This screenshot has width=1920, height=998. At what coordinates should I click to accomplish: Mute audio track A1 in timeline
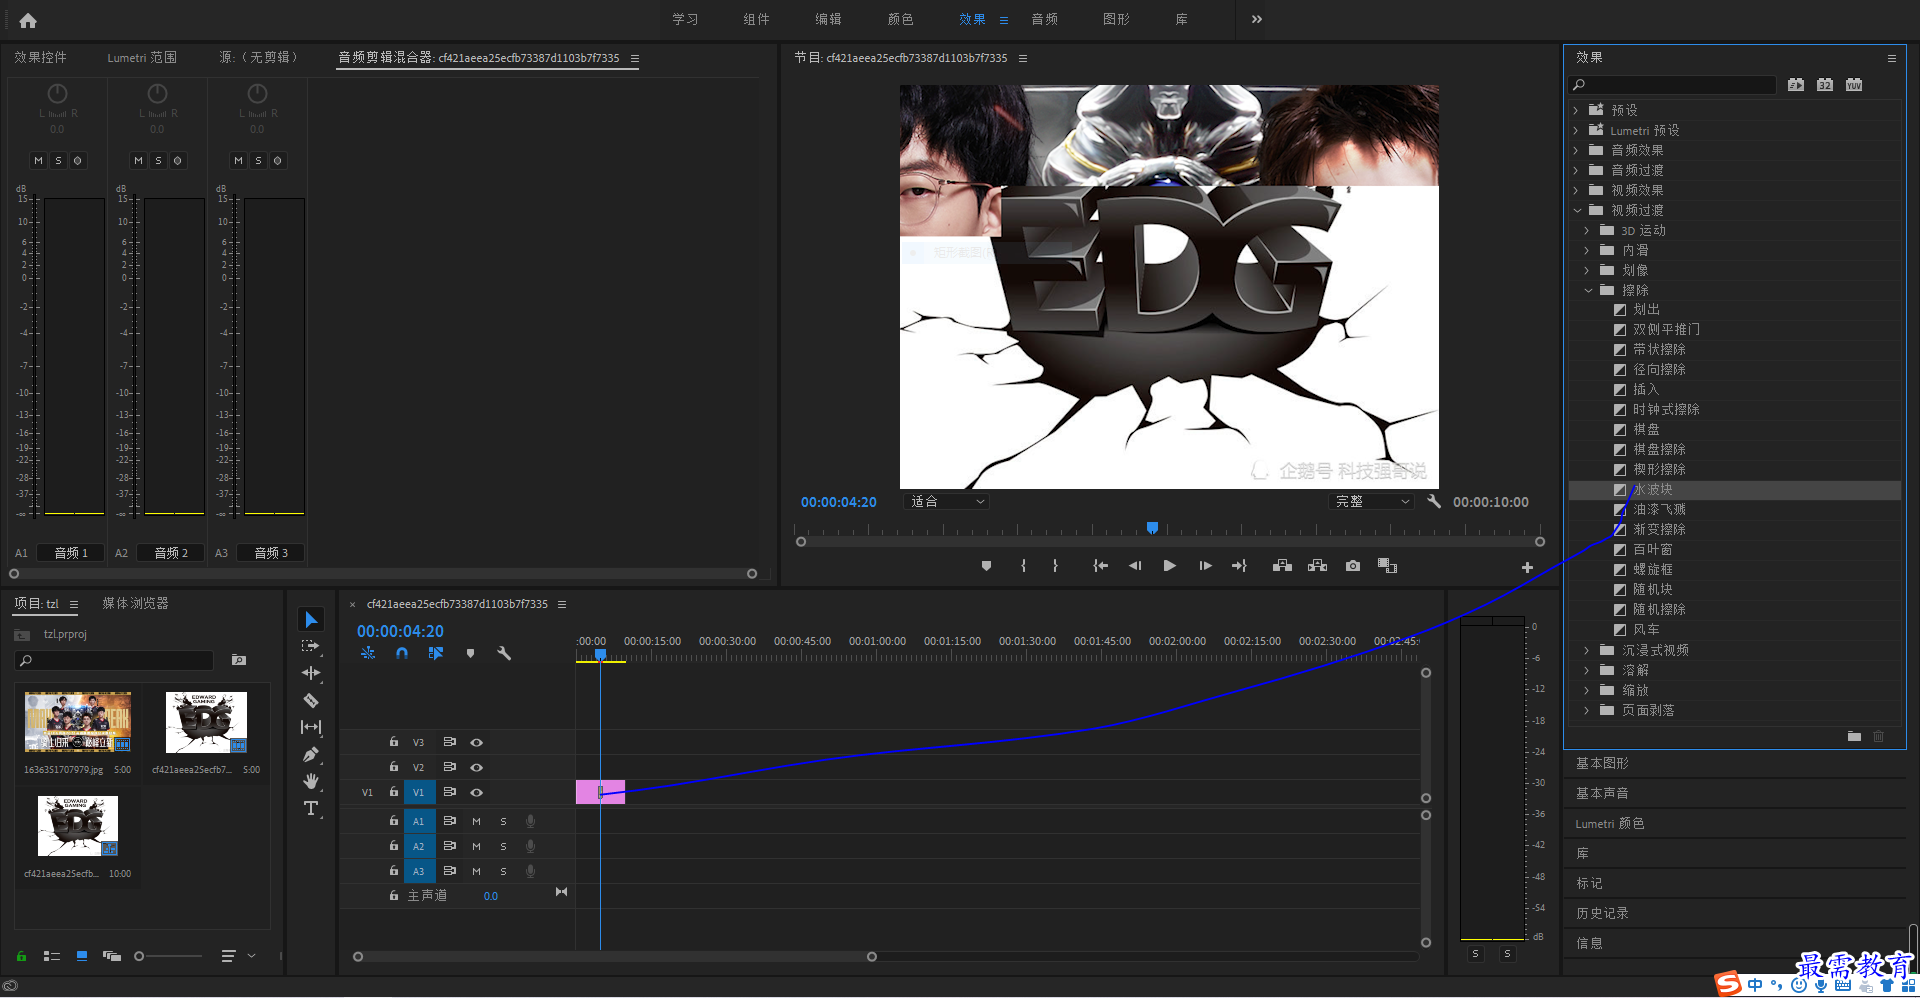coord(476,821)
